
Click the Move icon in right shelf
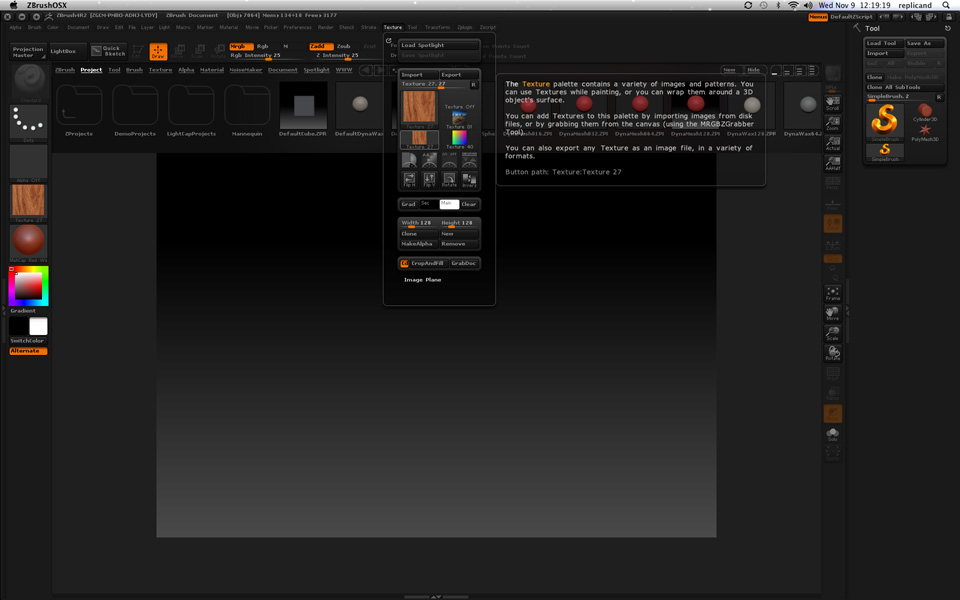(833, 313)
